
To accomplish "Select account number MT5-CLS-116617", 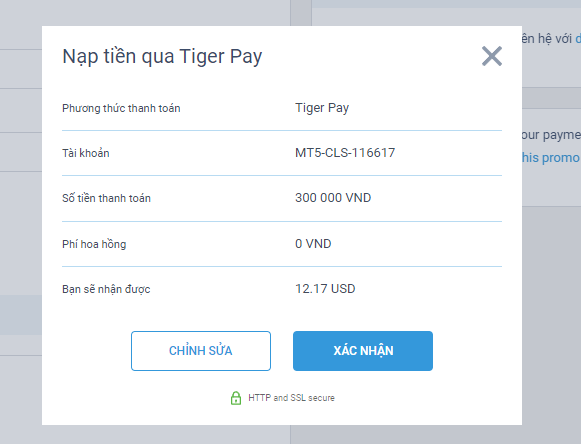I will click(345, 153).
